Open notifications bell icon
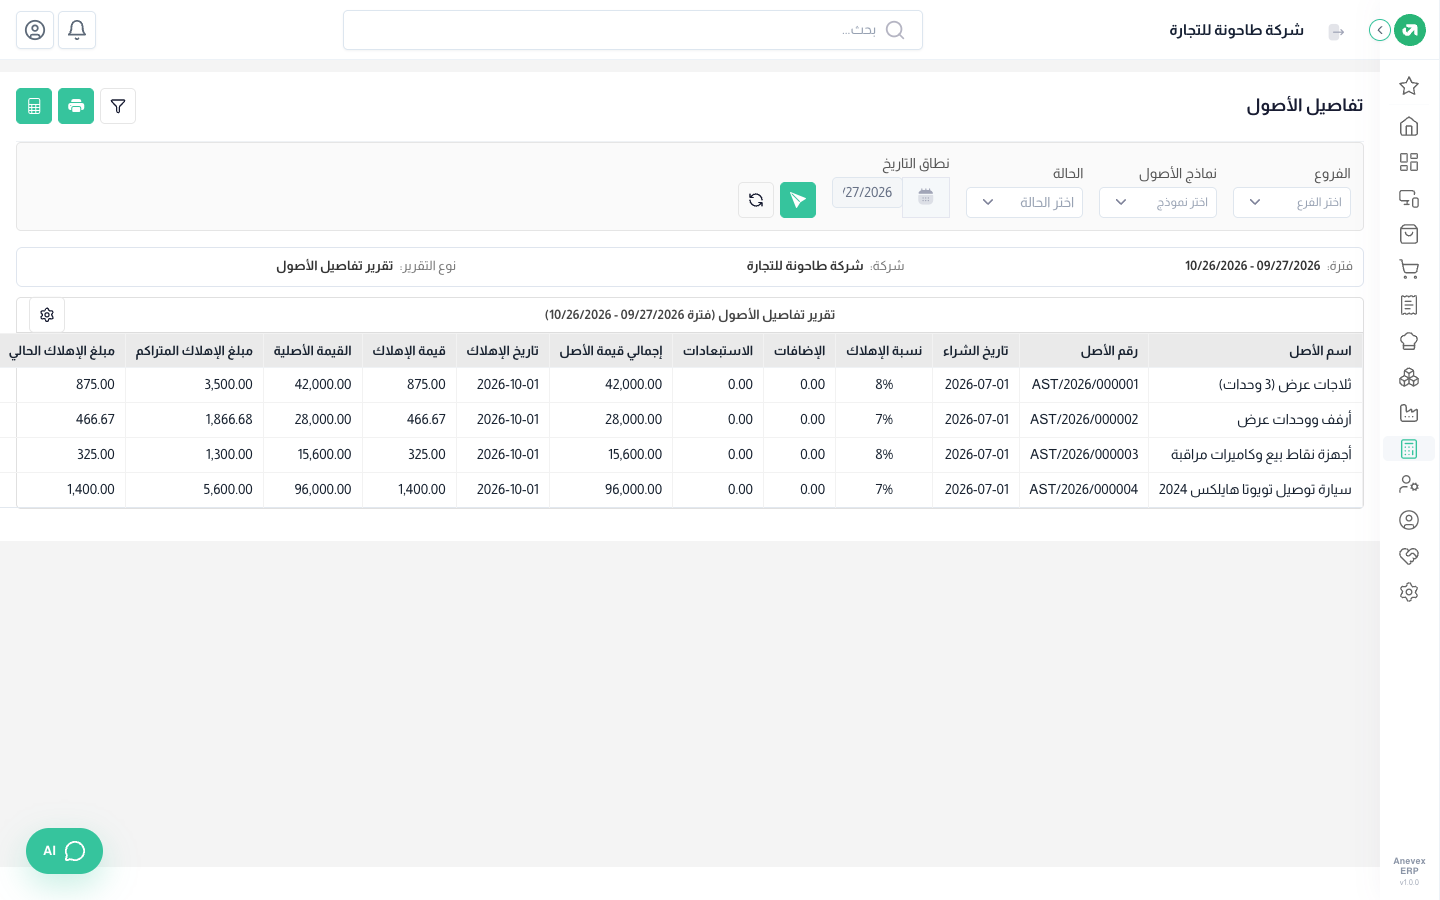 point(77,30)
